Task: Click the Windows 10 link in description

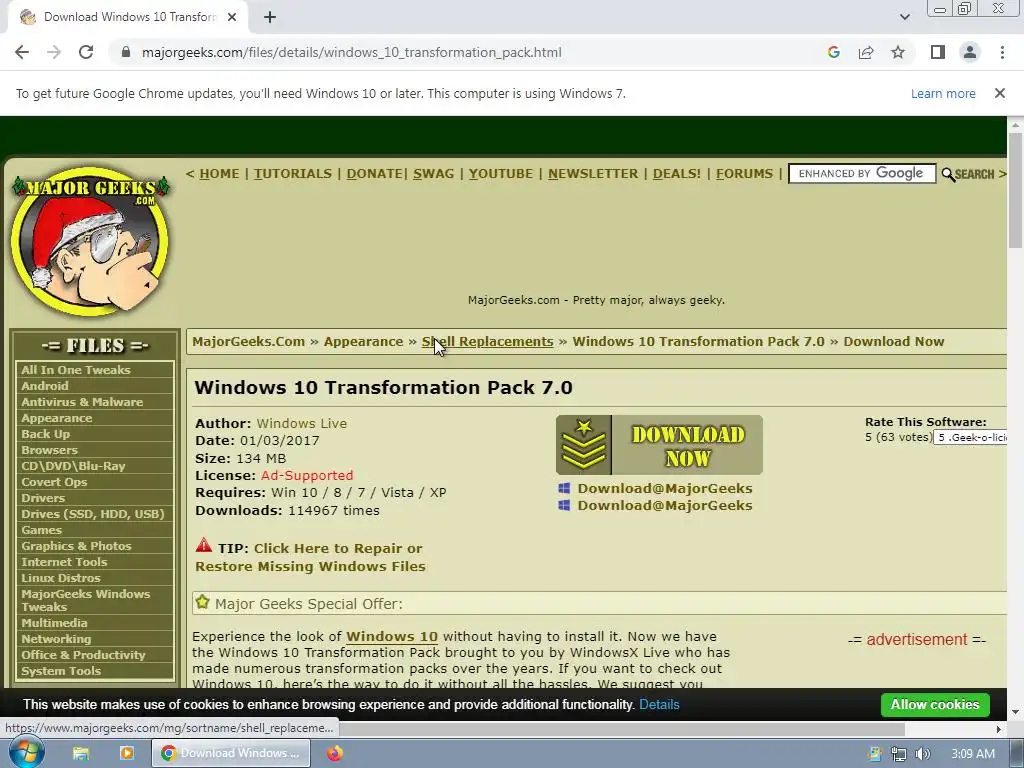Action: [x=392, y=637]
